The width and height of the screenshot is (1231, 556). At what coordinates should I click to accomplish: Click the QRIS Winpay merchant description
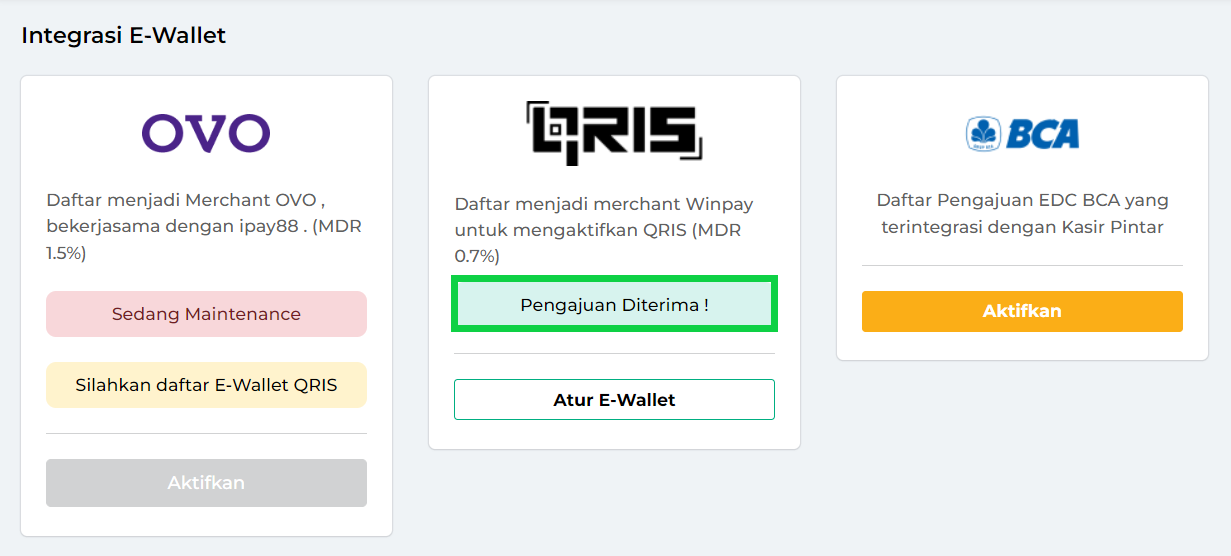(604, 230)
